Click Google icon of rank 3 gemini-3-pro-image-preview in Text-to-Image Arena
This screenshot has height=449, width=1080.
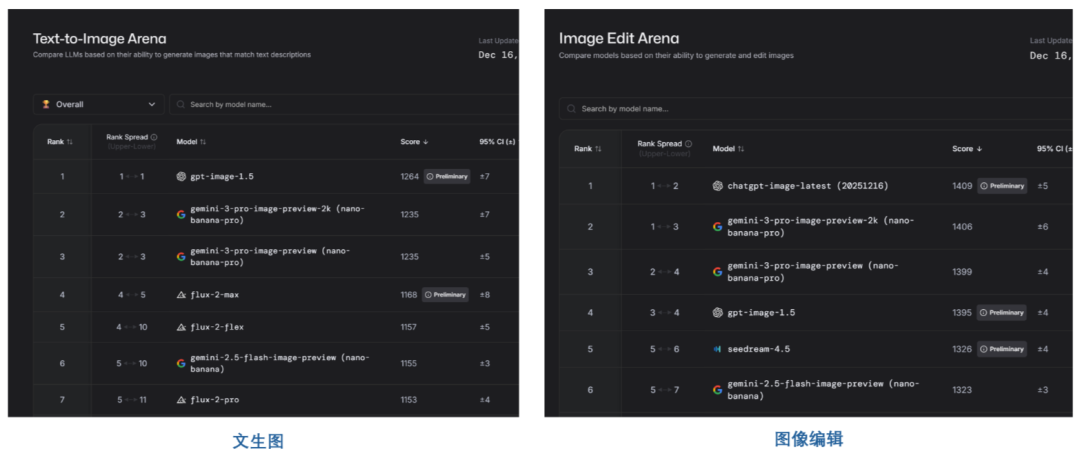[x=181, y=256]
